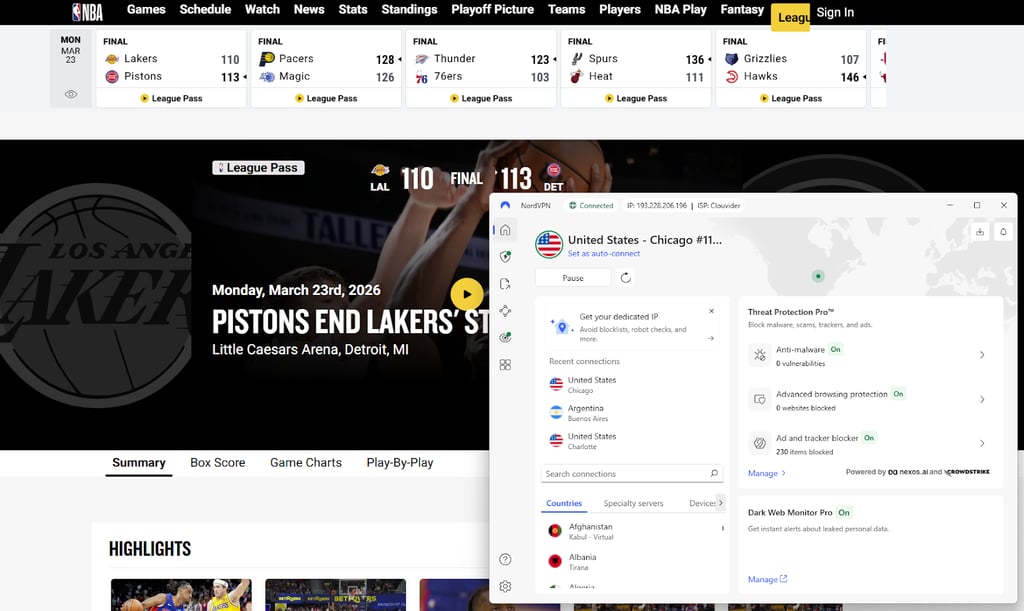Open NordVPN notifications bell icon
The image size is (1024, 611).
(1003, 232)
